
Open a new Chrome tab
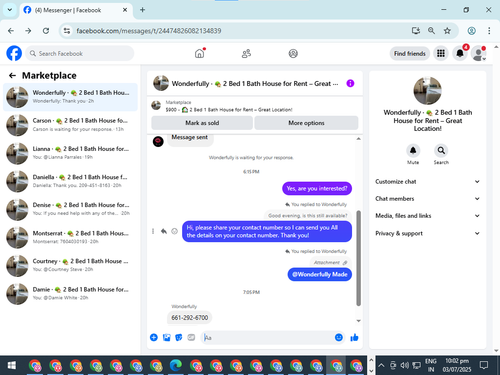pyautogui.click(x=142, y=10)
